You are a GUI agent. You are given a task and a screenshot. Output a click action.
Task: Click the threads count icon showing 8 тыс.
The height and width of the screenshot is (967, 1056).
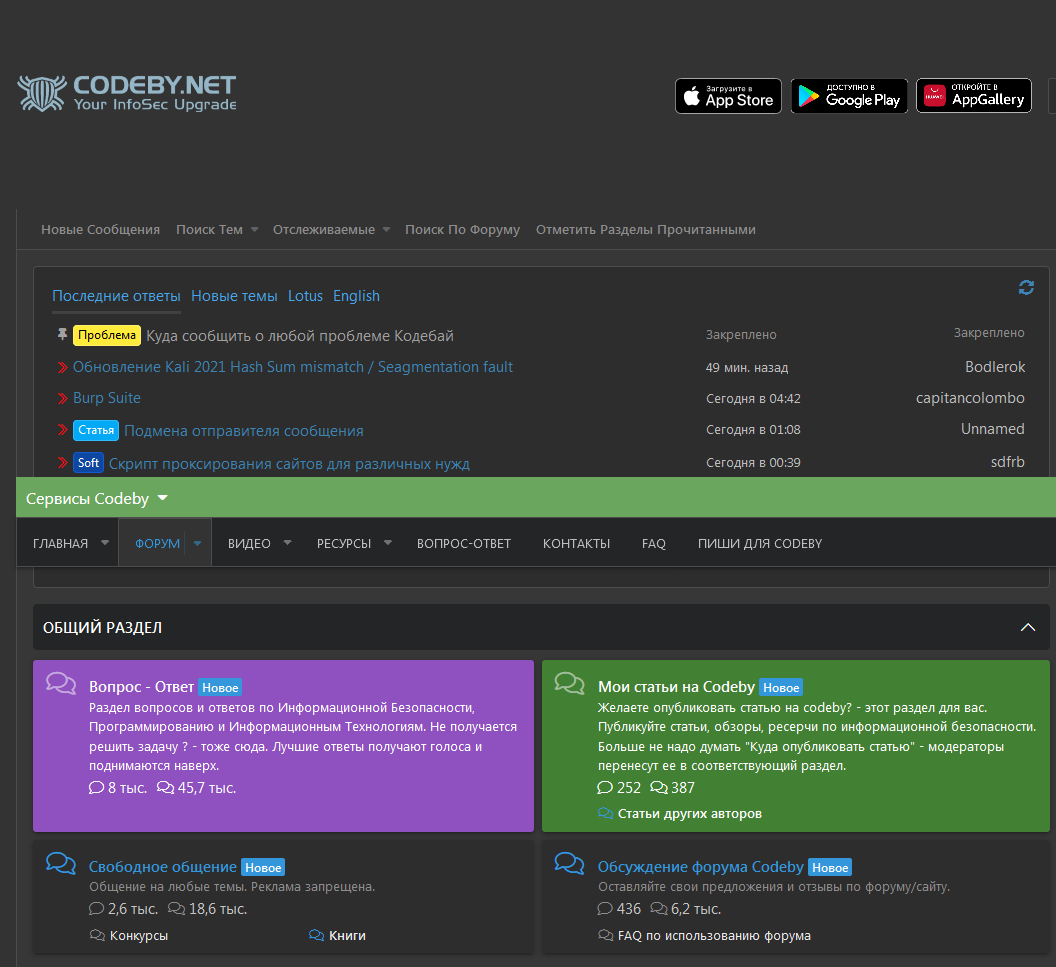point(96,787)
